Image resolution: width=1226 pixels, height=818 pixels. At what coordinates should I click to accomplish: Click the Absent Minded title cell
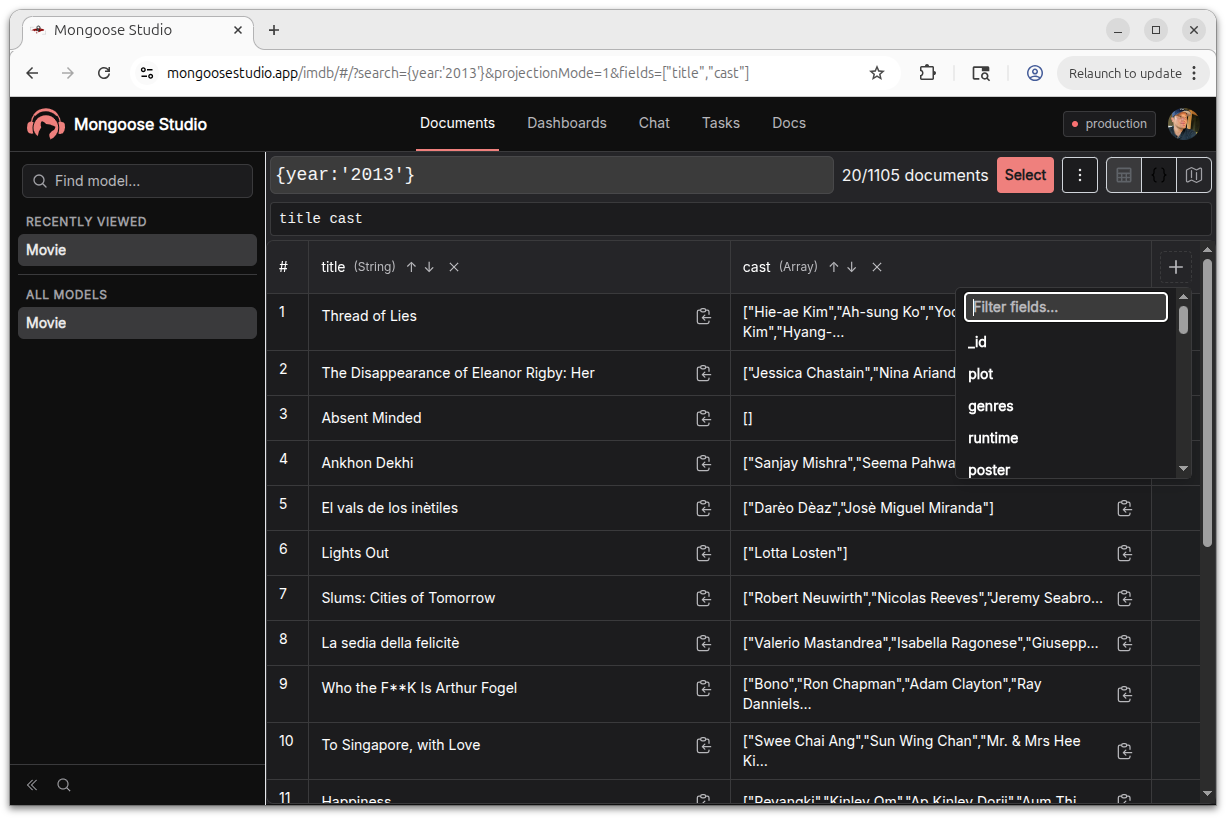[519, 418]
